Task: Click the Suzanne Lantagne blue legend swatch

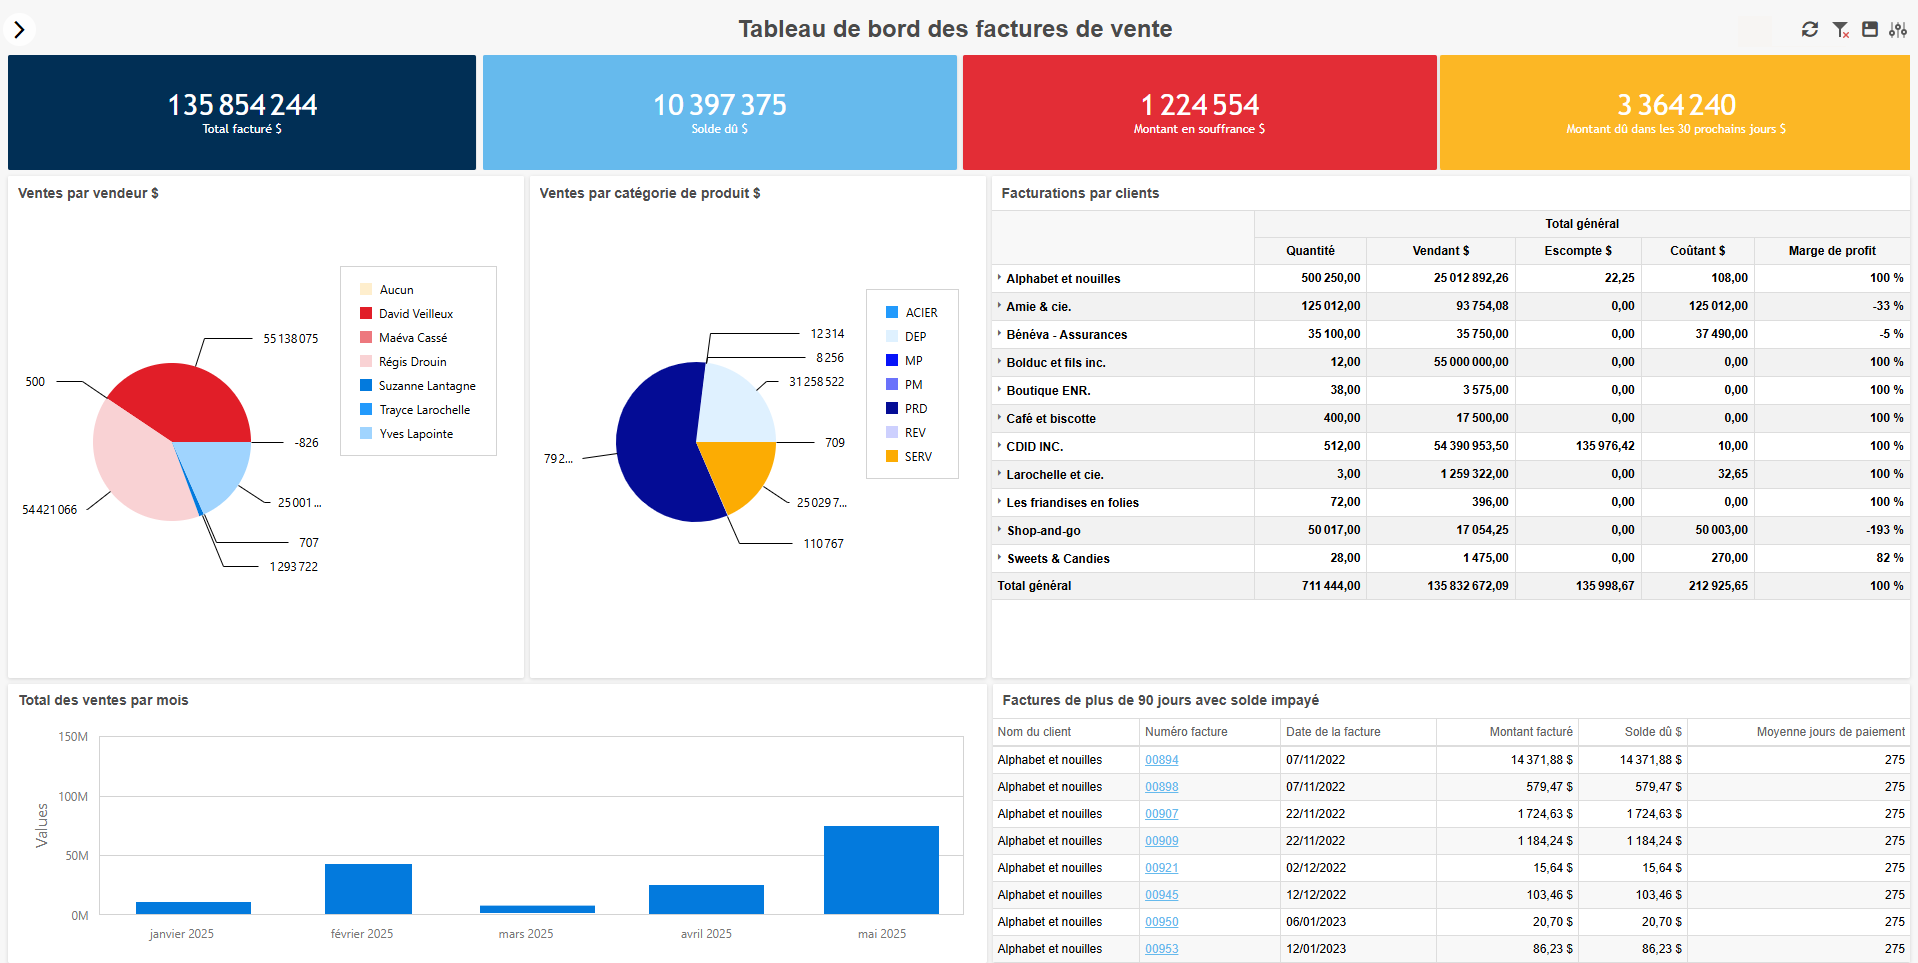Action: pyautogui.click(x=366, y=386)
